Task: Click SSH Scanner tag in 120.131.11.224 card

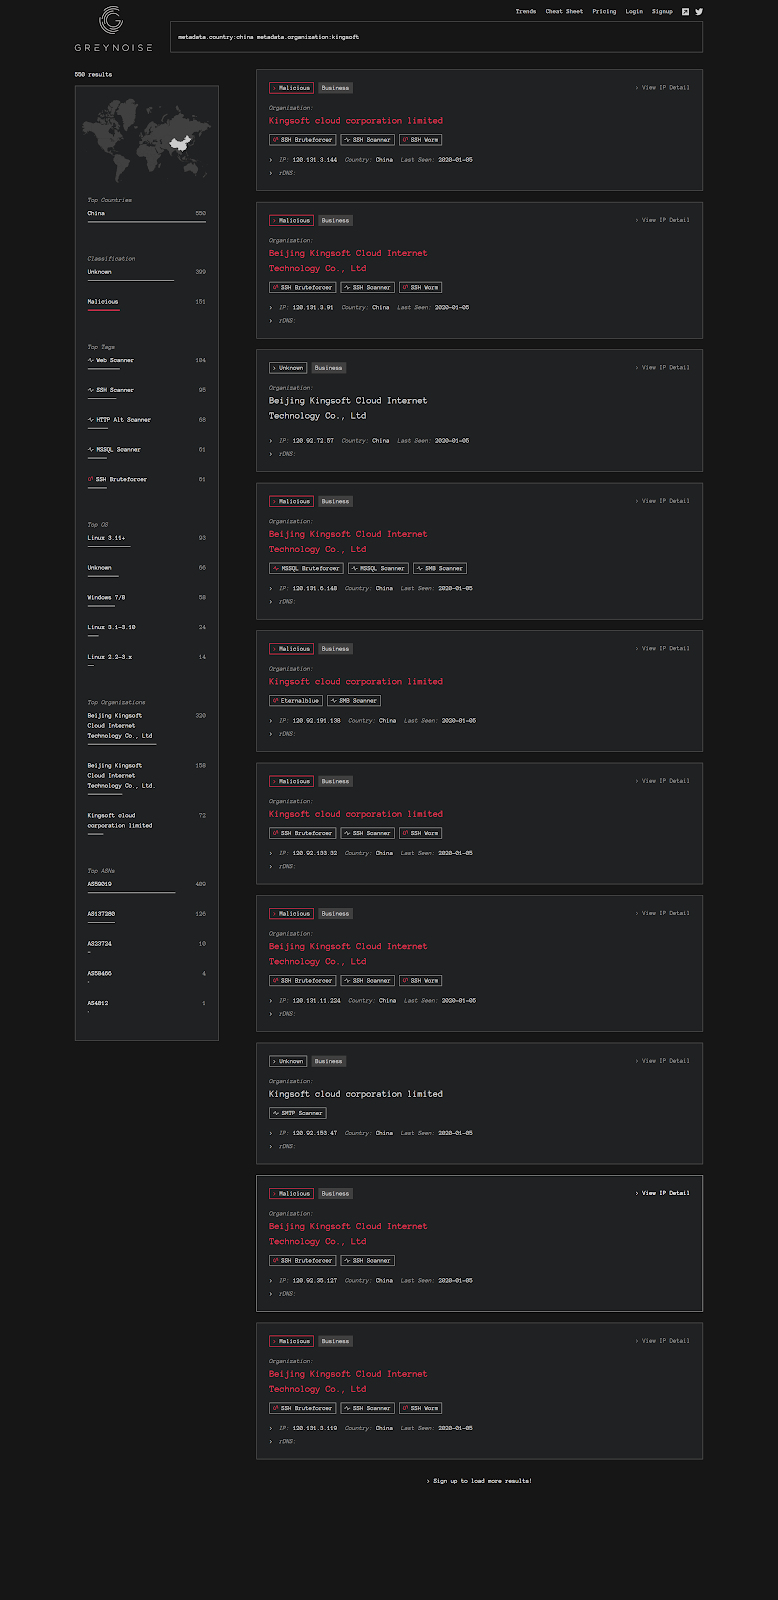Action: [x=368, y=981]
